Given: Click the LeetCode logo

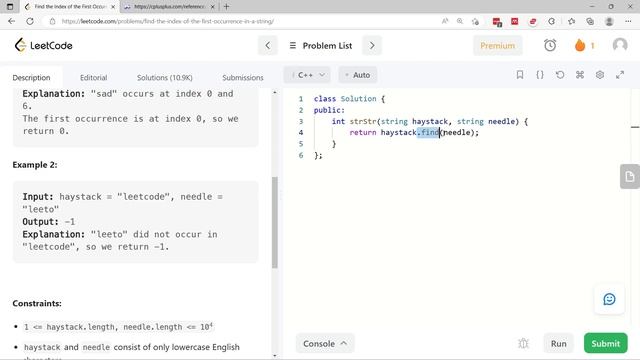Looking at the screenshot, I should coord(43,45).
